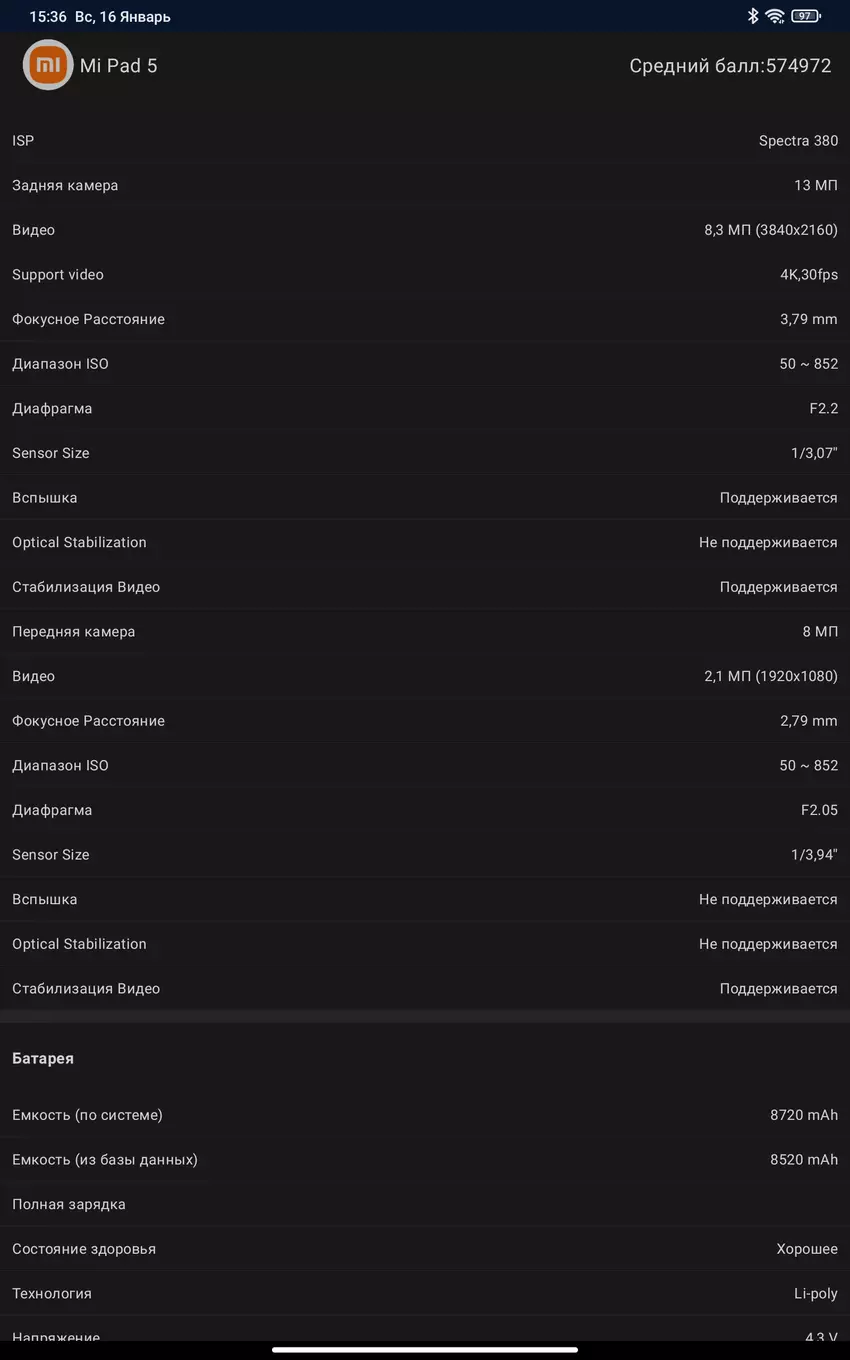This screenshot has width=850, height=1360.
Task: Select the Емкость (по системе) row
Action: (425, 1115)
